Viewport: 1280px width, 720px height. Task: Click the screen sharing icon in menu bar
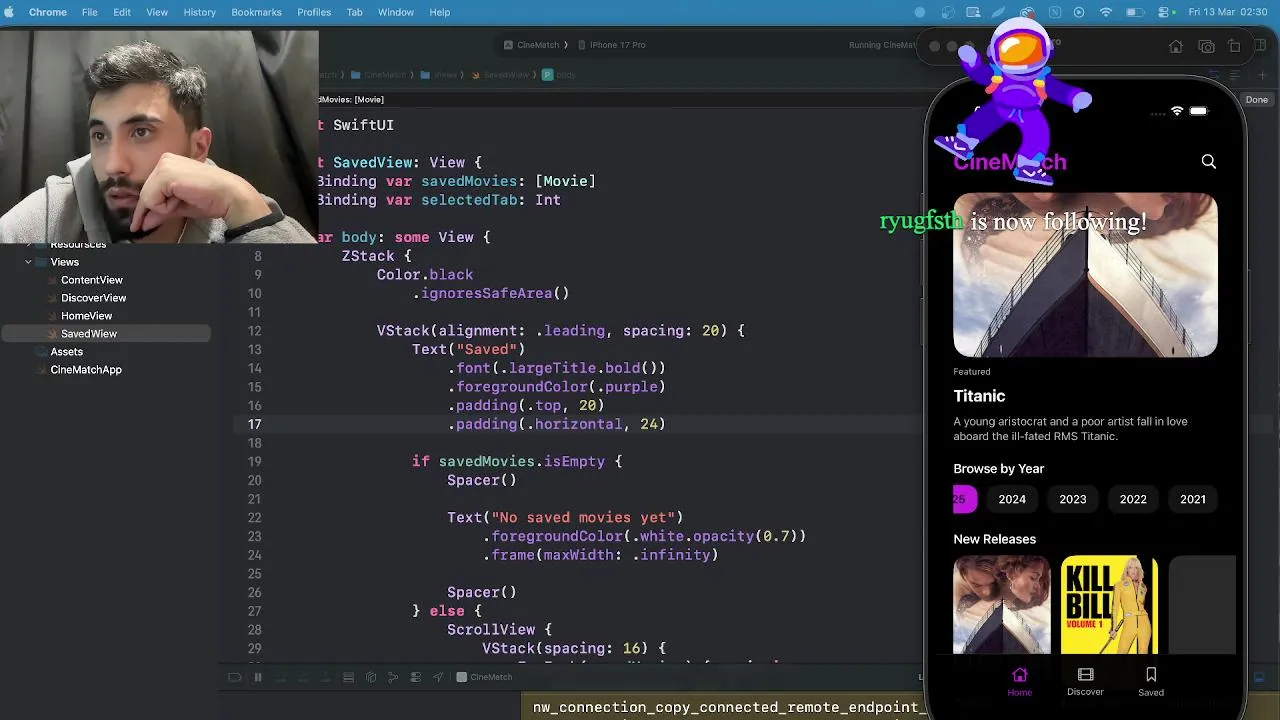(x=973, y=12)
